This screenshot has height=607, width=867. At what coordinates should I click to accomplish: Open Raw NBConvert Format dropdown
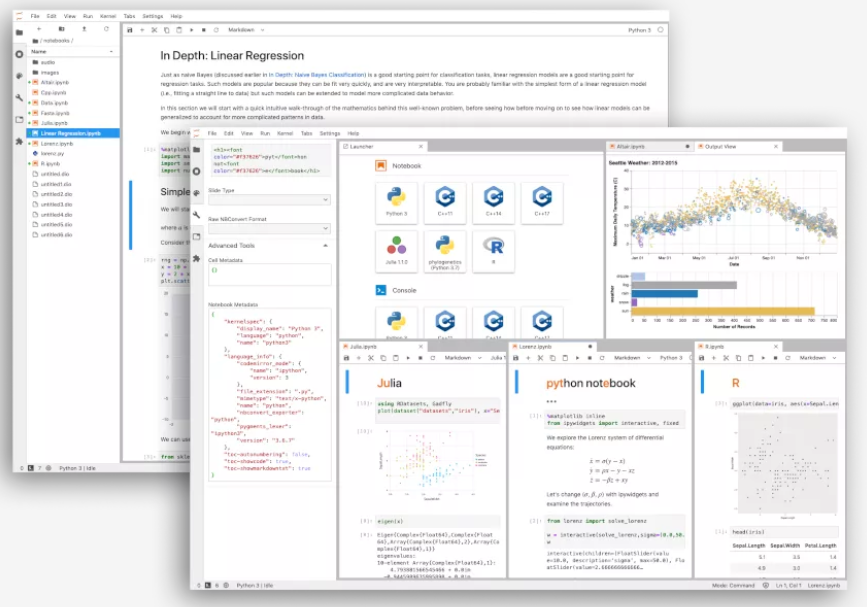click(x=269, y=228)
